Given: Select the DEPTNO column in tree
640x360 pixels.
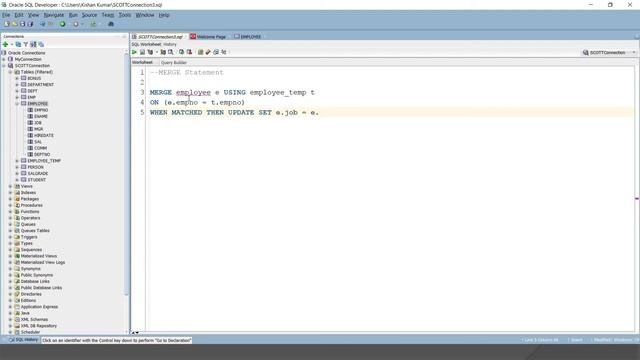Looking at the screenshot, I should tap(42, 154).
